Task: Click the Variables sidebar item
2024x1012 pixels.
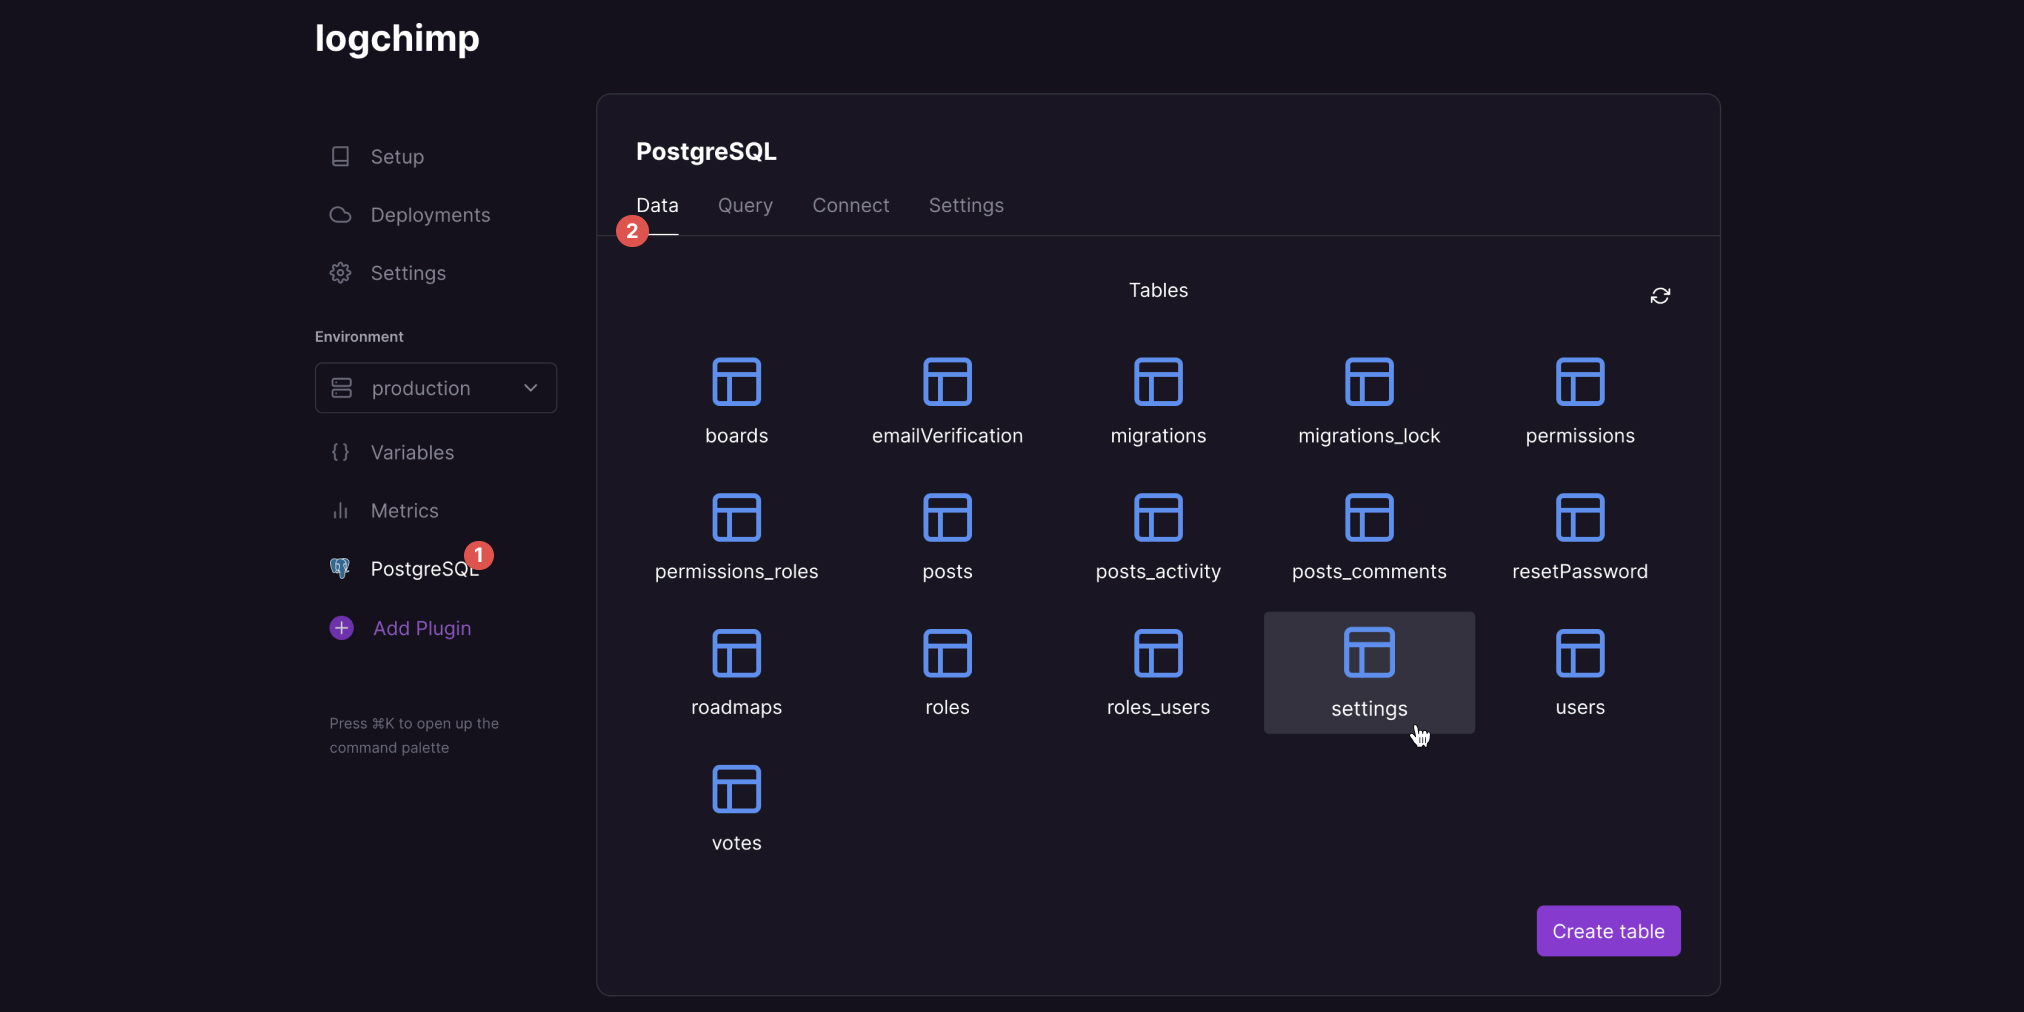Action: click(x=413, y=453)
